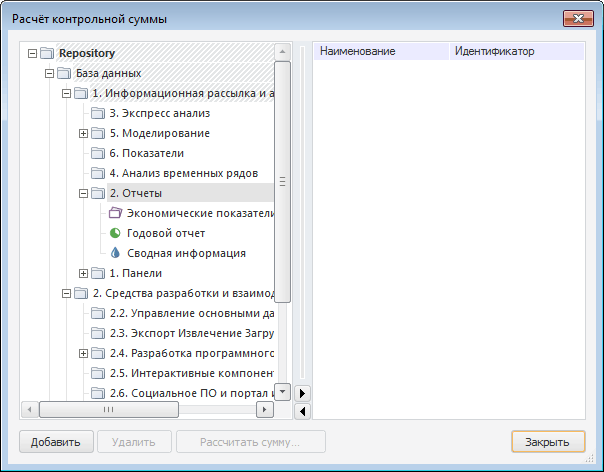Click the База данных folder icon
The height and width of the screenshot is (472, 604).
click(64, 73)
